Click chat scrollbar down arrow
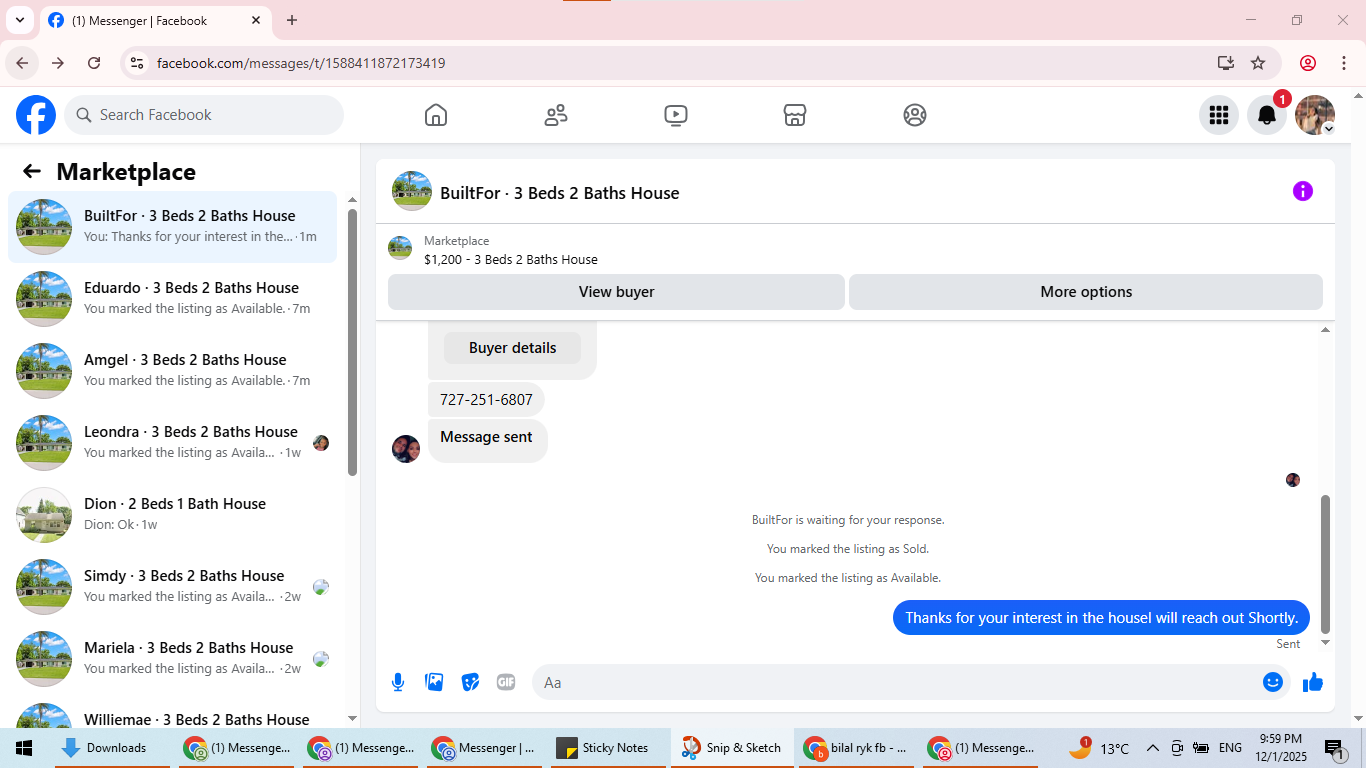Viewport: 1366px width, 768px height. click(1326, 642)
